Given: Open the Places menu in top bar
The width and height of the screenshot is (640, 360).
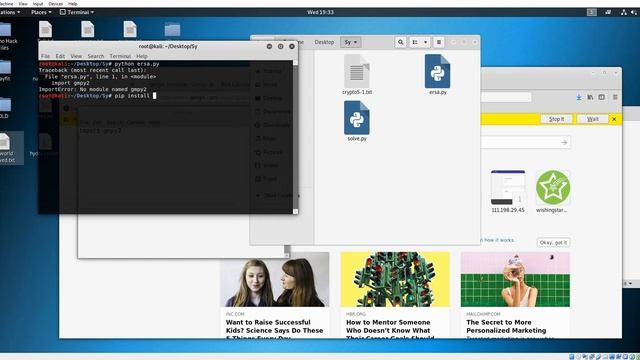Looking at the screenshot, I should (41, 12).
